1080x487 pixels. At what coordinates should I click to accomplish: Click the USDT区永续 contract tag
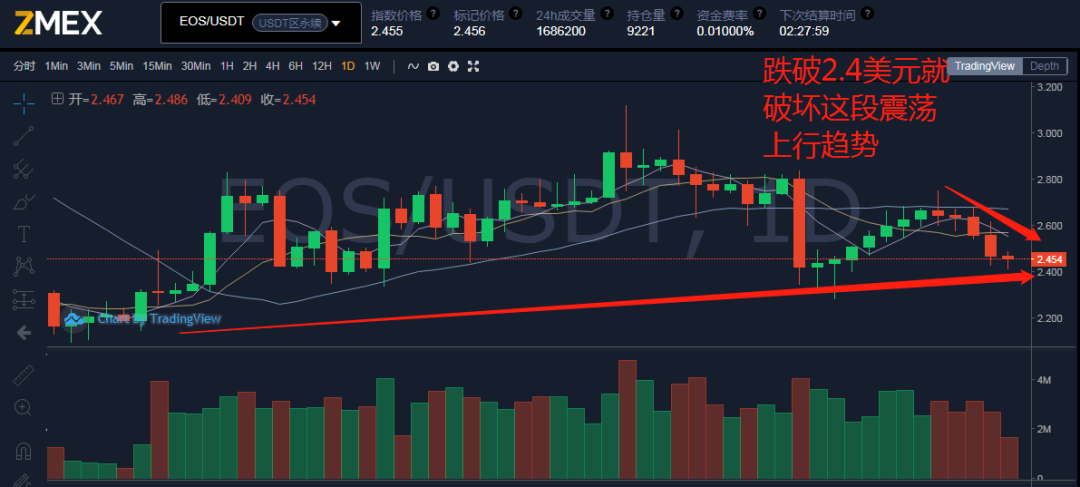290,23
